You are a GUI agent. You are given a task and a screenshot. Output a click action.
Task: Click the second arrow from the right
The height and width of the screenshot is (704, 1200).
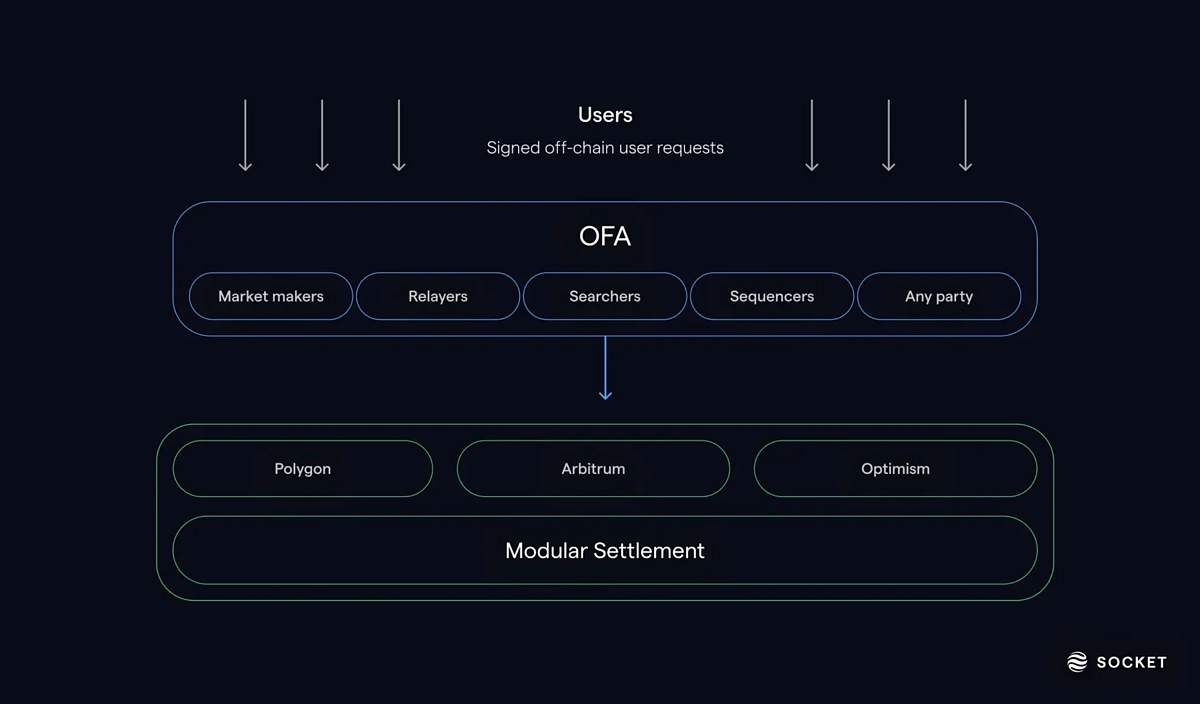pos(888,135)
